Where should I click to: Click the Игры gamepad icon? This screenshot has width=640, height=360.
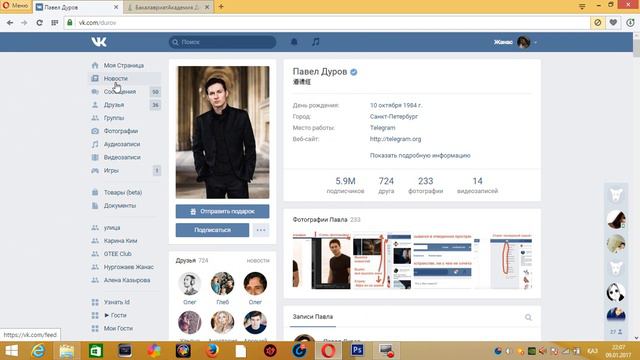click(x=95, y=170)
